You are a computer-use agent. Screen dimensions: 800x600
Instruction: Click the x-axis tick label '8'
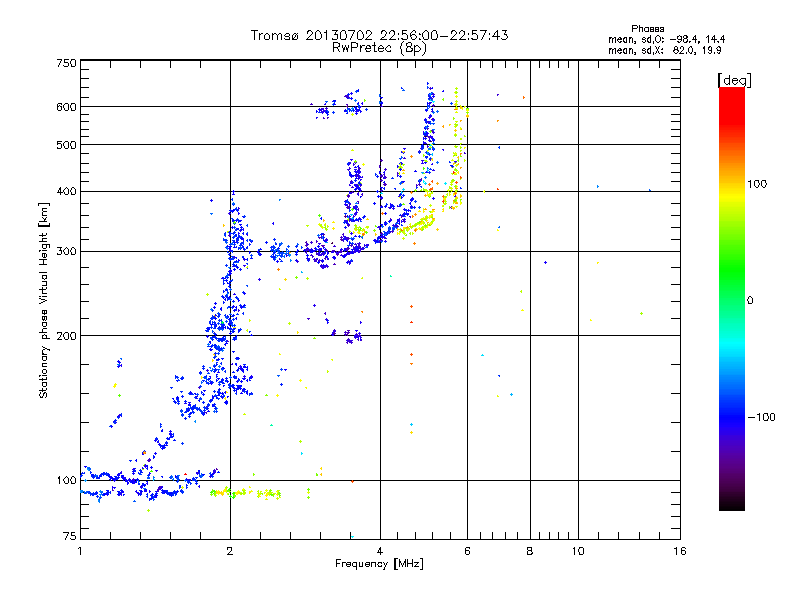pos(530,551)
